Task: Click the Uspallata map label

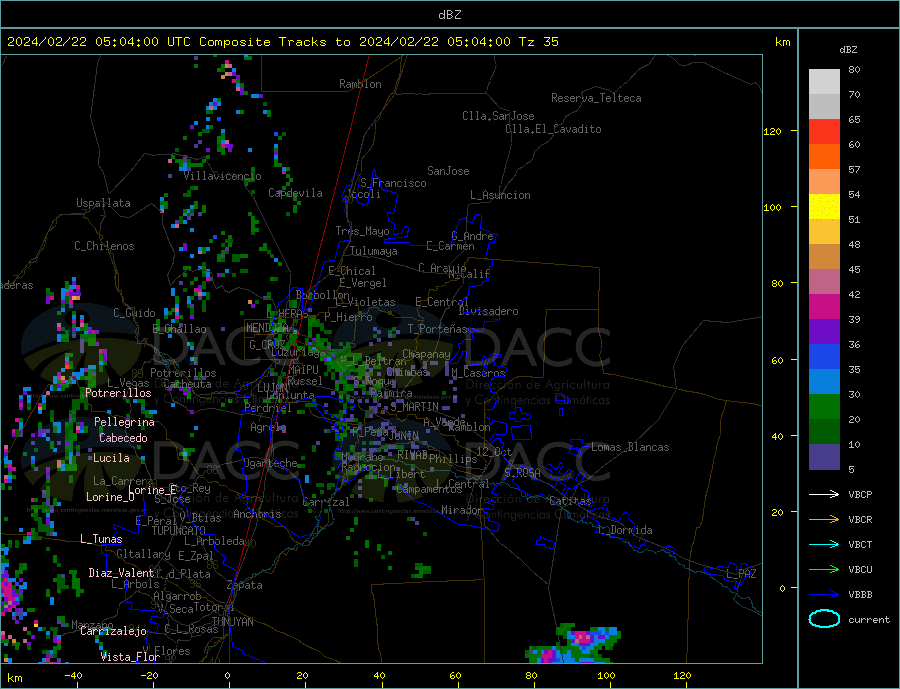Action: (103, 203)
